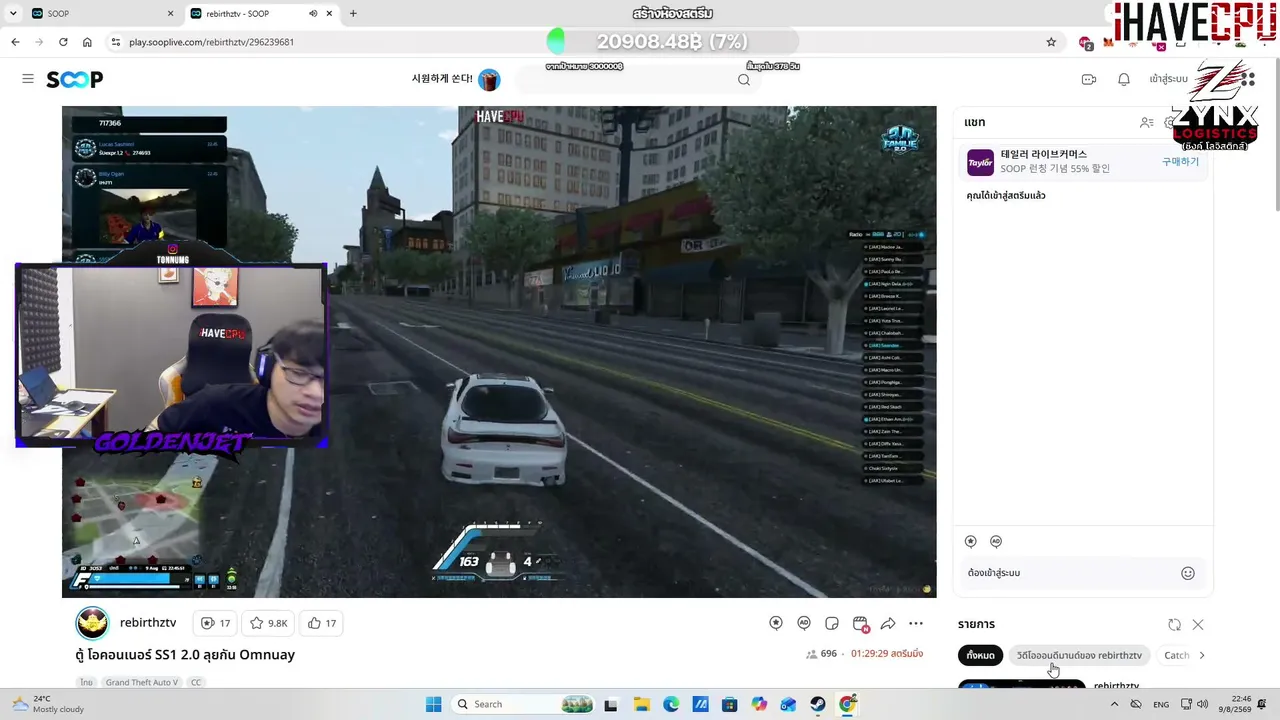
Task: Click the 구매하기 purchase link
Action: point(1180,161)
